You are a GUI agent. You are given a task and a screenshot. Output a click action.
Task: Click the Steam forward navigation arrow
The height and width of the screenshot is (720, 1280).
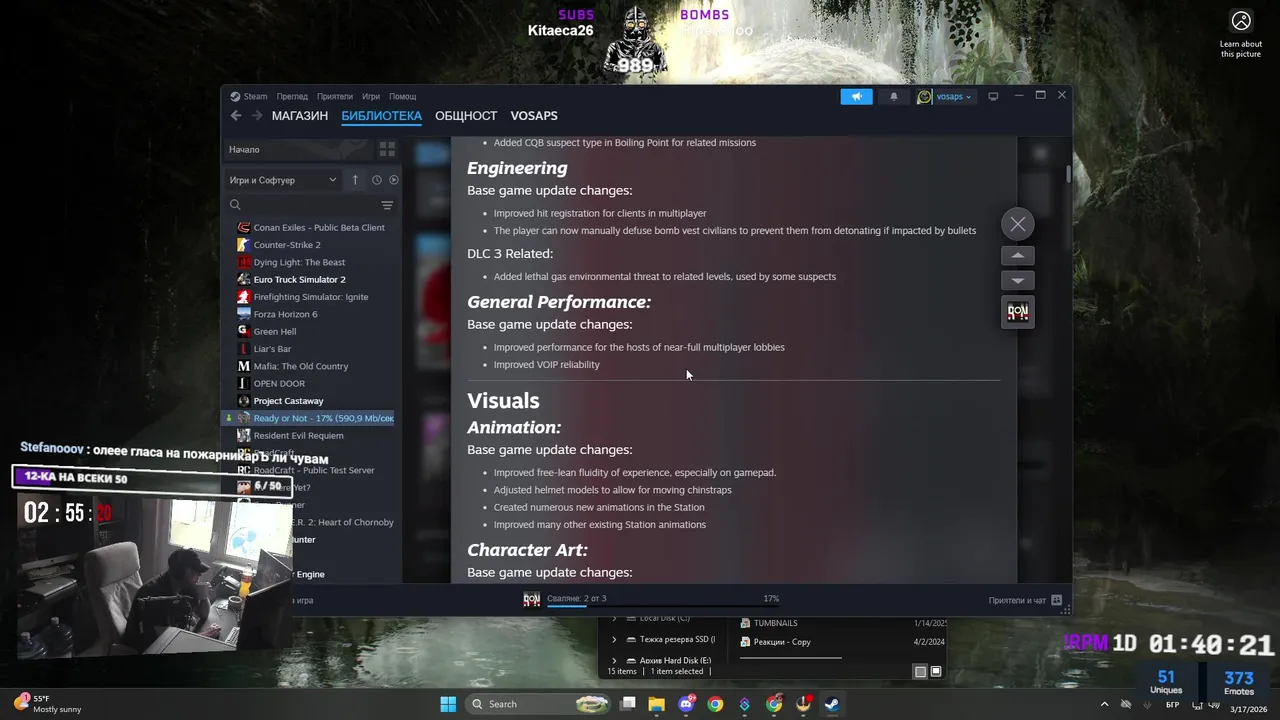point(257,116)
